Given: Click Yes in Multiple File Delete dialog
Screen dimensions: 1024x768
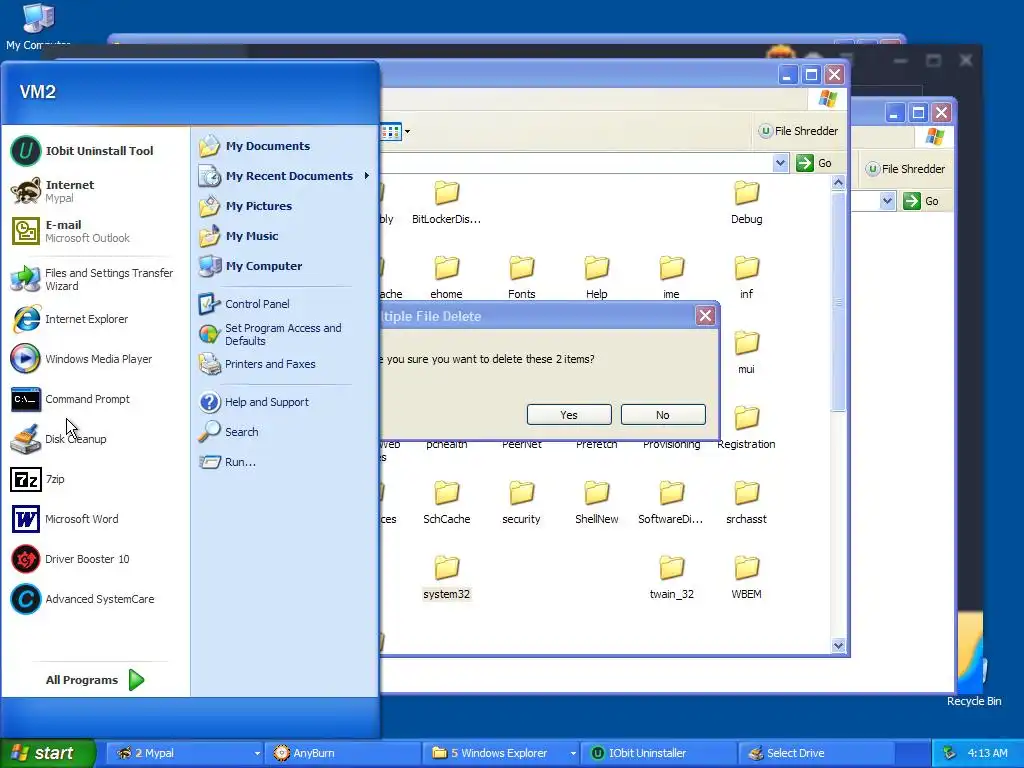Looking at the screenshot, I should (x=569, y=415).
